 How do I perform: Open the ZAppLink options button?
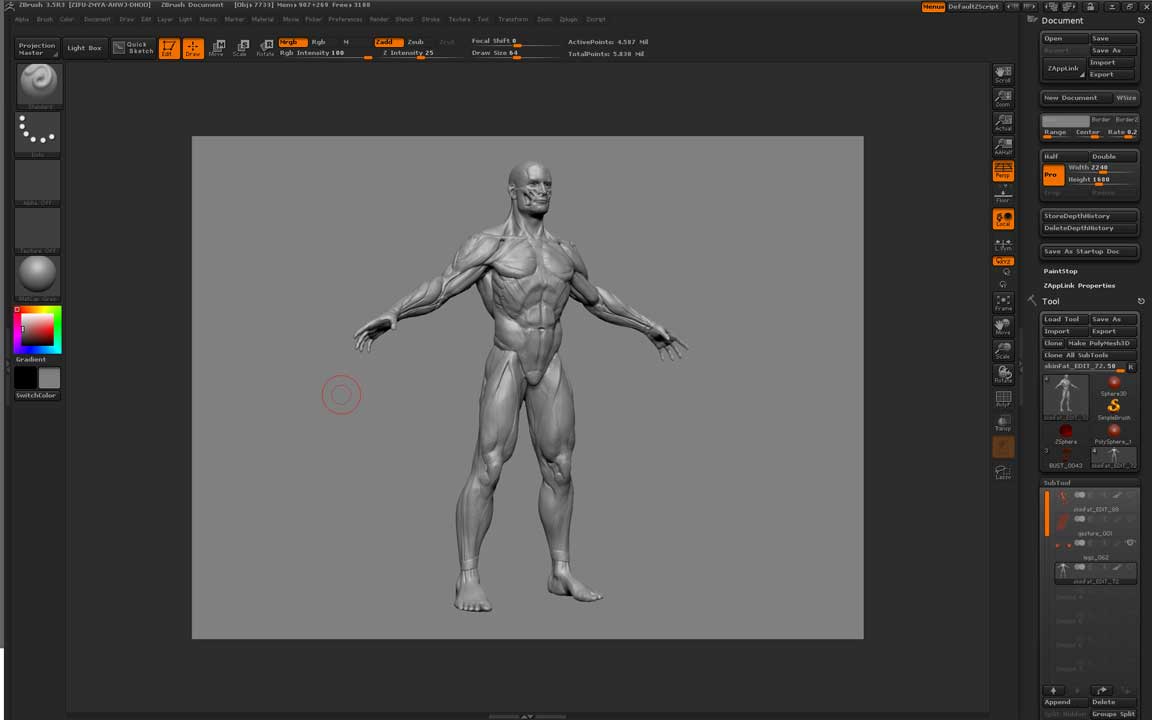coord(1065,68)
